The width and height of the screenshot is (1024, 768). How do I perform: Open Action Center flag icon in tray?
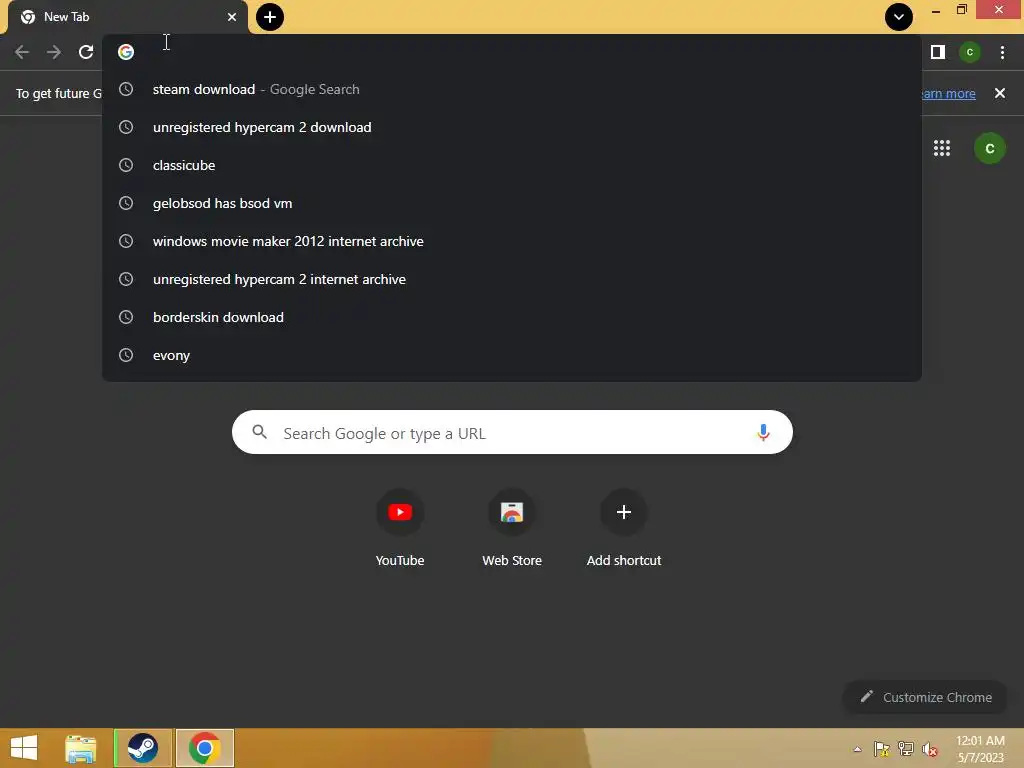(882, 749)
